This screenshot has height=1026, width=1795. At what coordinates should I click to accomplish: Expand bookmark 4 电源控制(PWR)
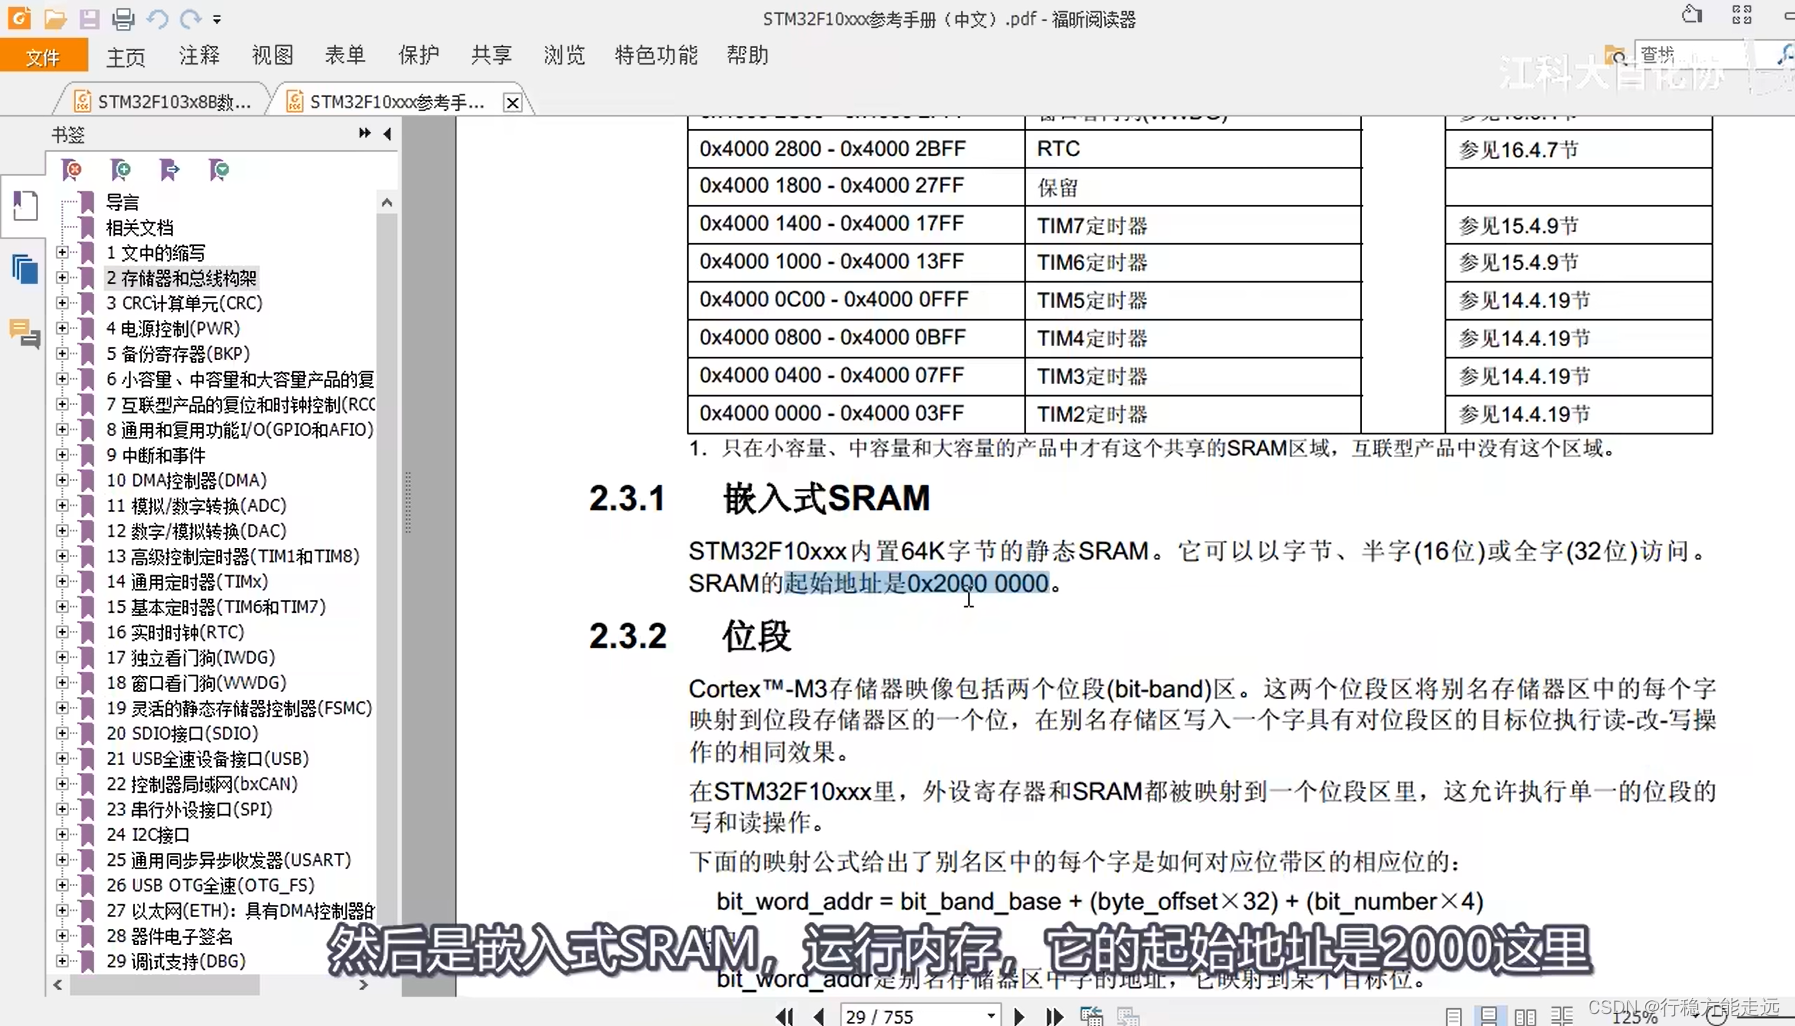62,328
